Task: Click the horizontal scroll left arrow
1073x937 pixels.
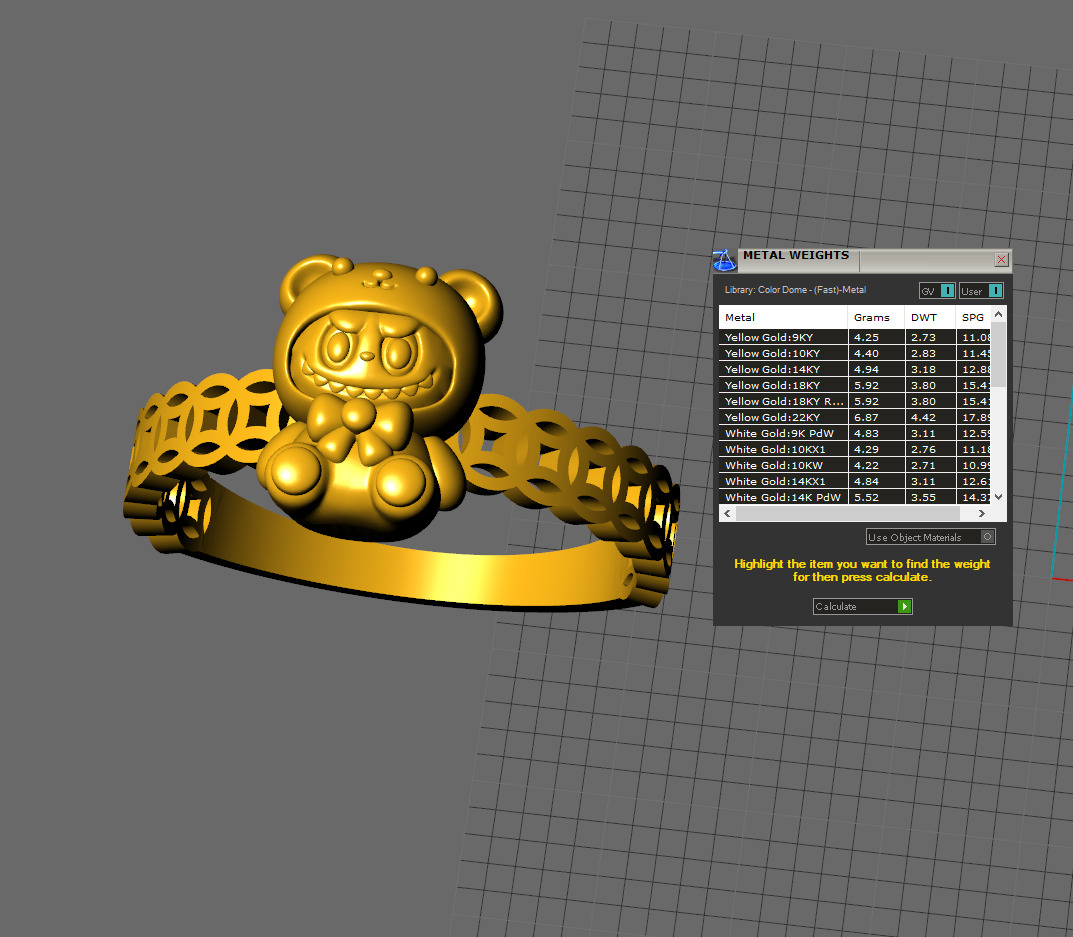Action: coord(727,513)
